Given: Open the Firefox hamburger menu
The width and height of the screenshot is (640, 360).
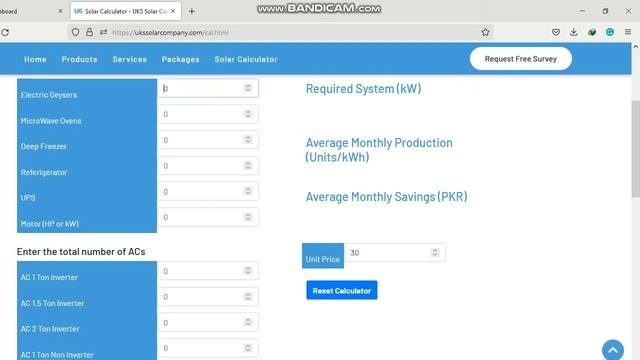Looking at the screenshot, I should coord(628,32).
